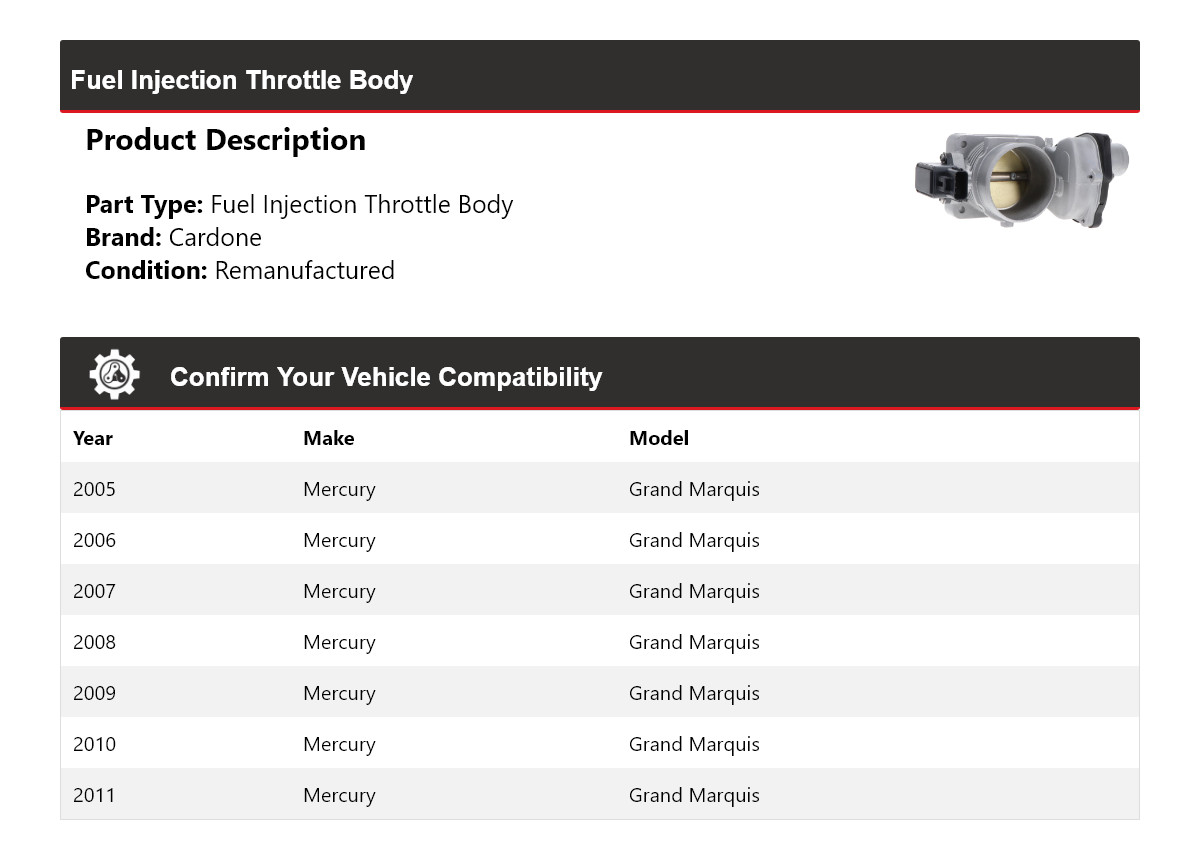The height and width of the screenshot is (860, 1200).
Task: Select the Year column header
Action: click(x=93, y=438)
